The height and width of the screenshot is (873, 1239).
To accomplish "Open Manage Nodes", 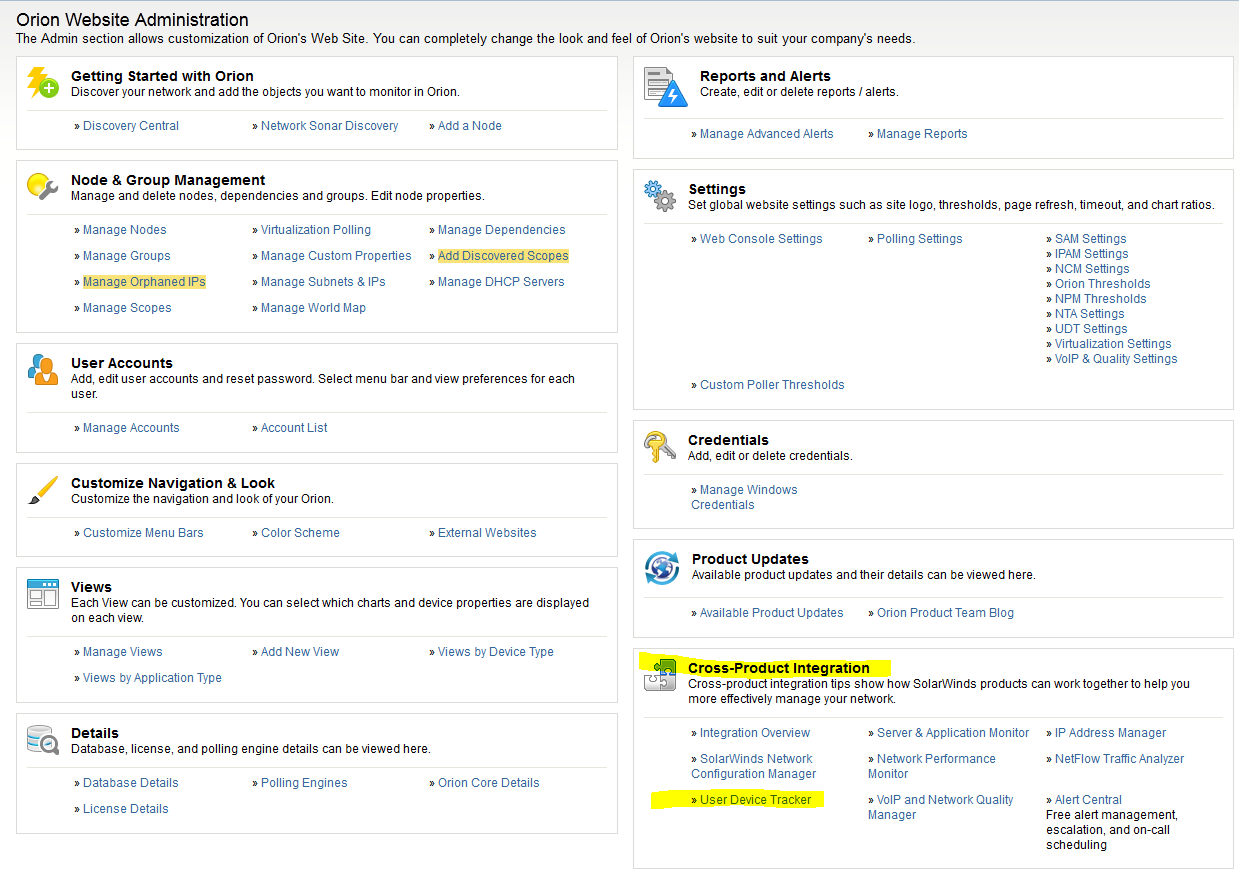I will 125,230.
